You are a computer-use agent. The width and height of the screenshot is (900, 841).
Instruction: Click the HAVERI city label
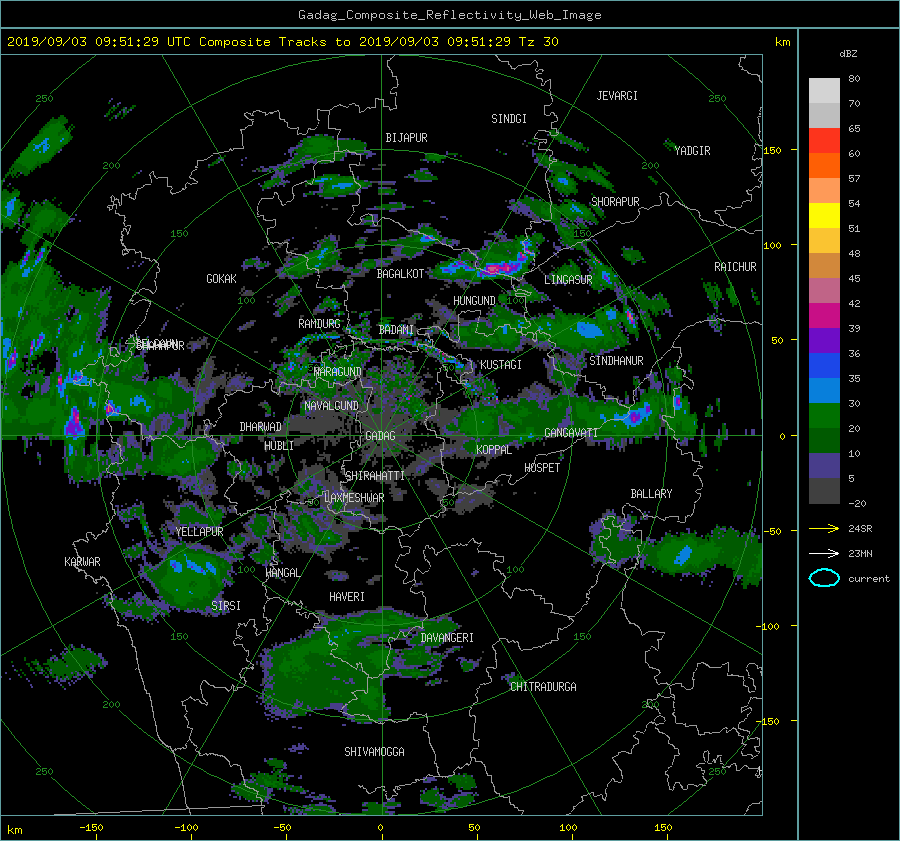point(347,597)
